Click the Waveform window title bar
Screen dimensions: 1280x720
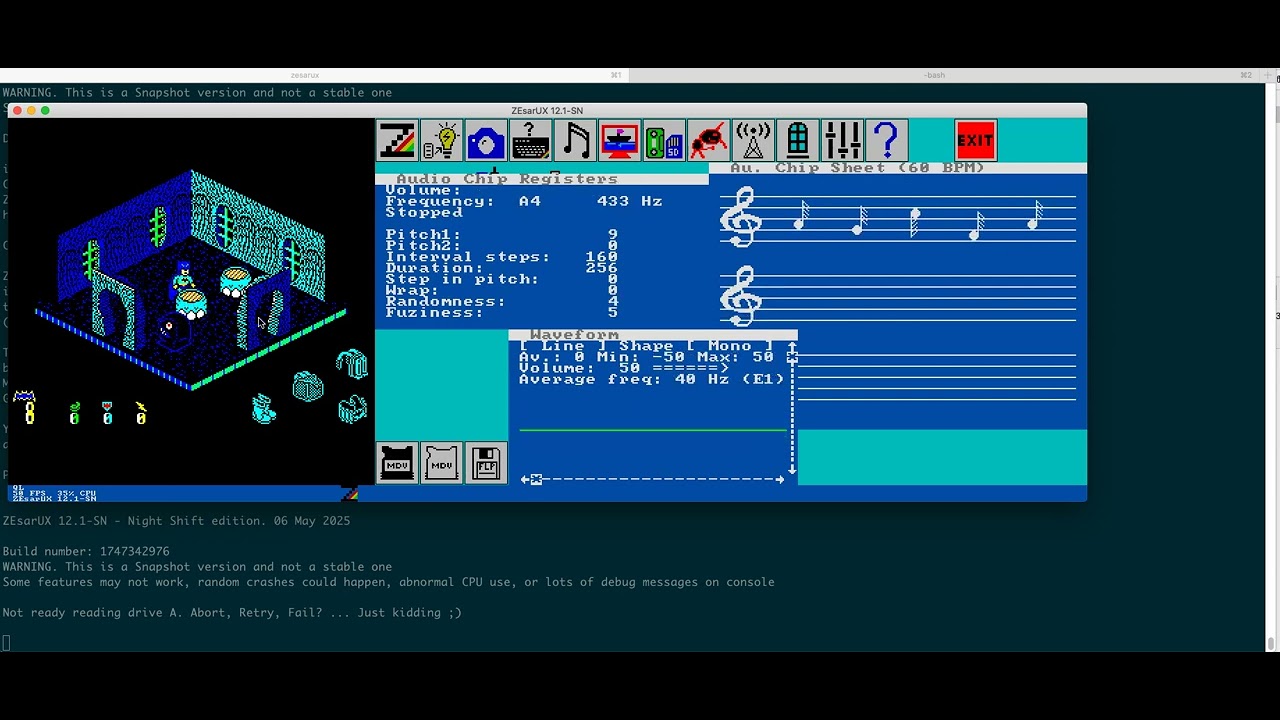(x=653, y=335)
